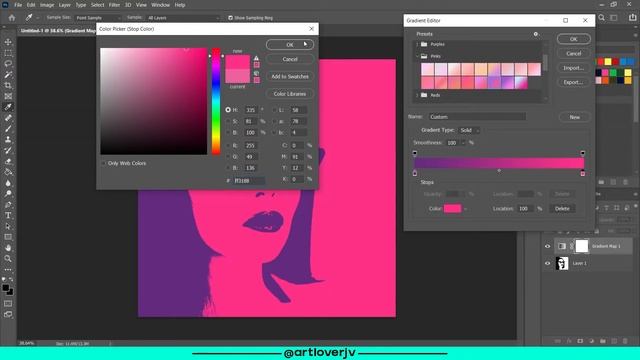
Task: Select the S (saturation) radio button
Action: pyautogui.click(x=228, y=121)
